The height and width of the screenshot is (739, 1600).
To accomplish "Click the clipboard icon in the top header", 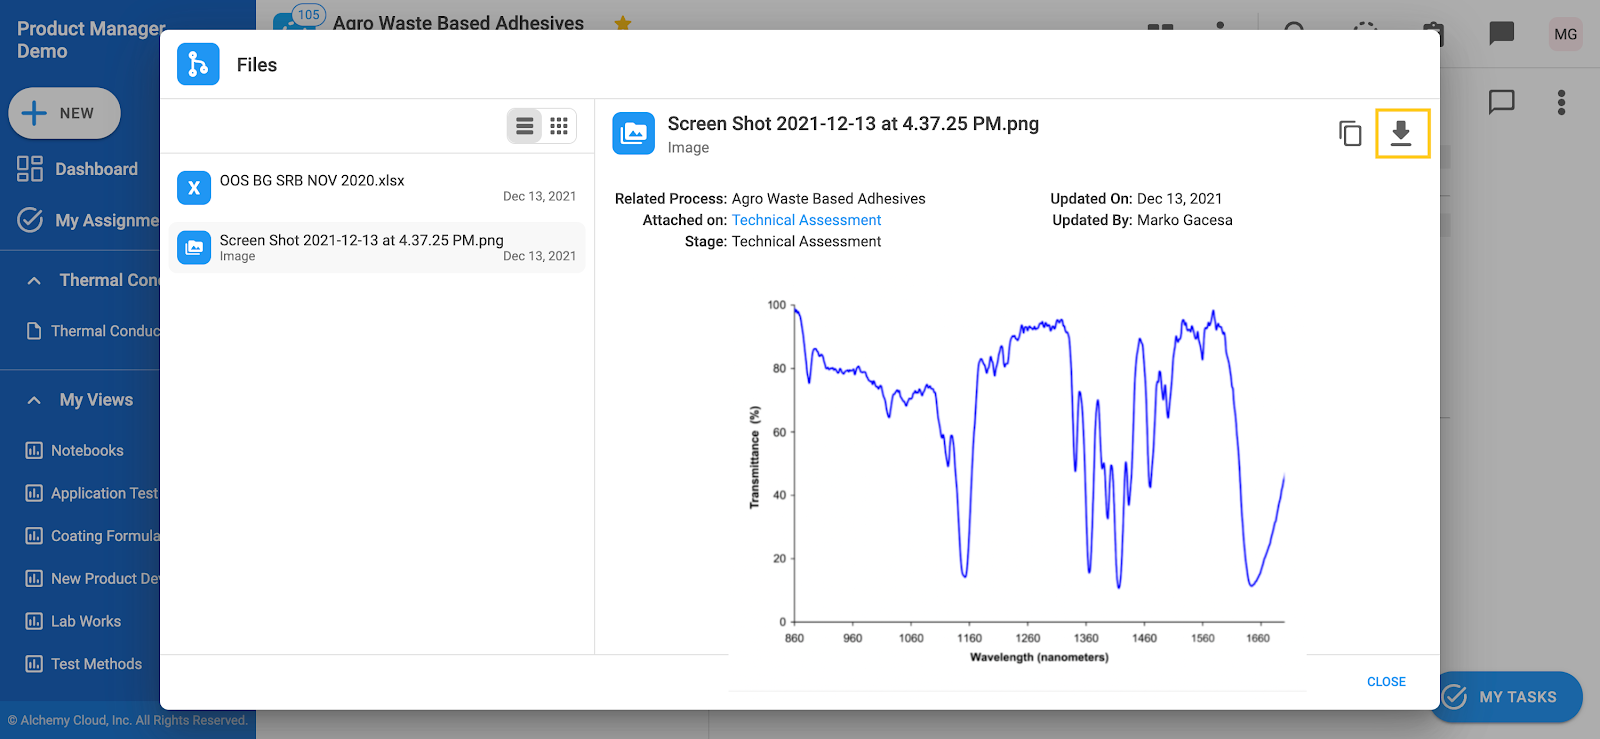I will (1433, 33).
